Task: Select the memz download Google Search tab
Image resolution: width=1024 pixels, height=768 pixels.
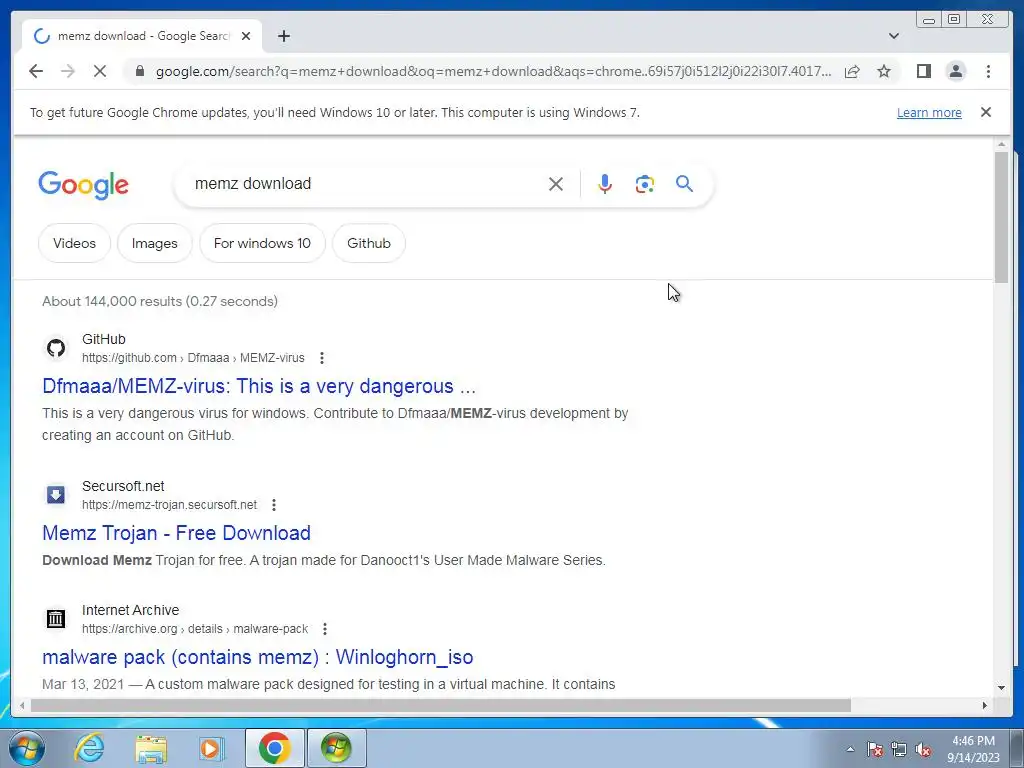Action: point(142,37)
